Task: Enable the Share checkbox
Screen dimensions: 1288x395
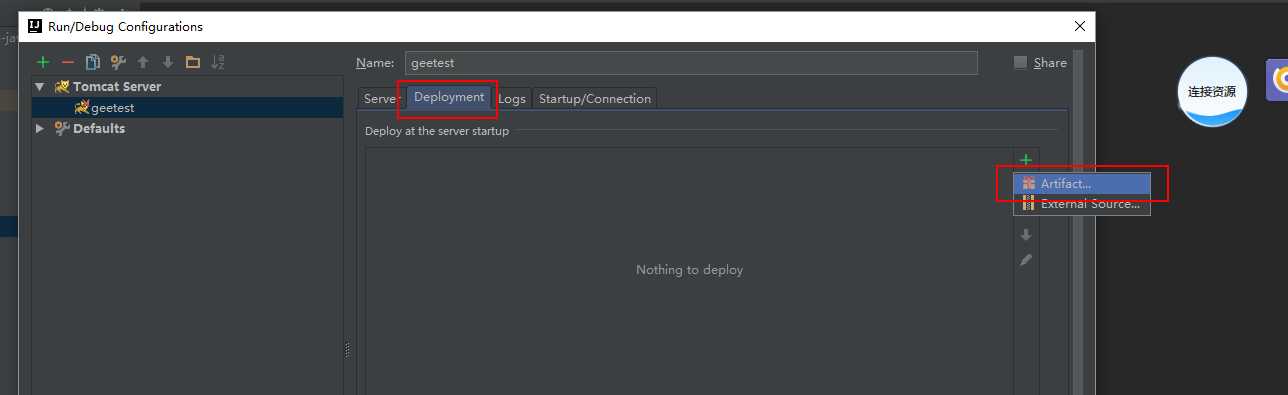Action: point(1020,62)
